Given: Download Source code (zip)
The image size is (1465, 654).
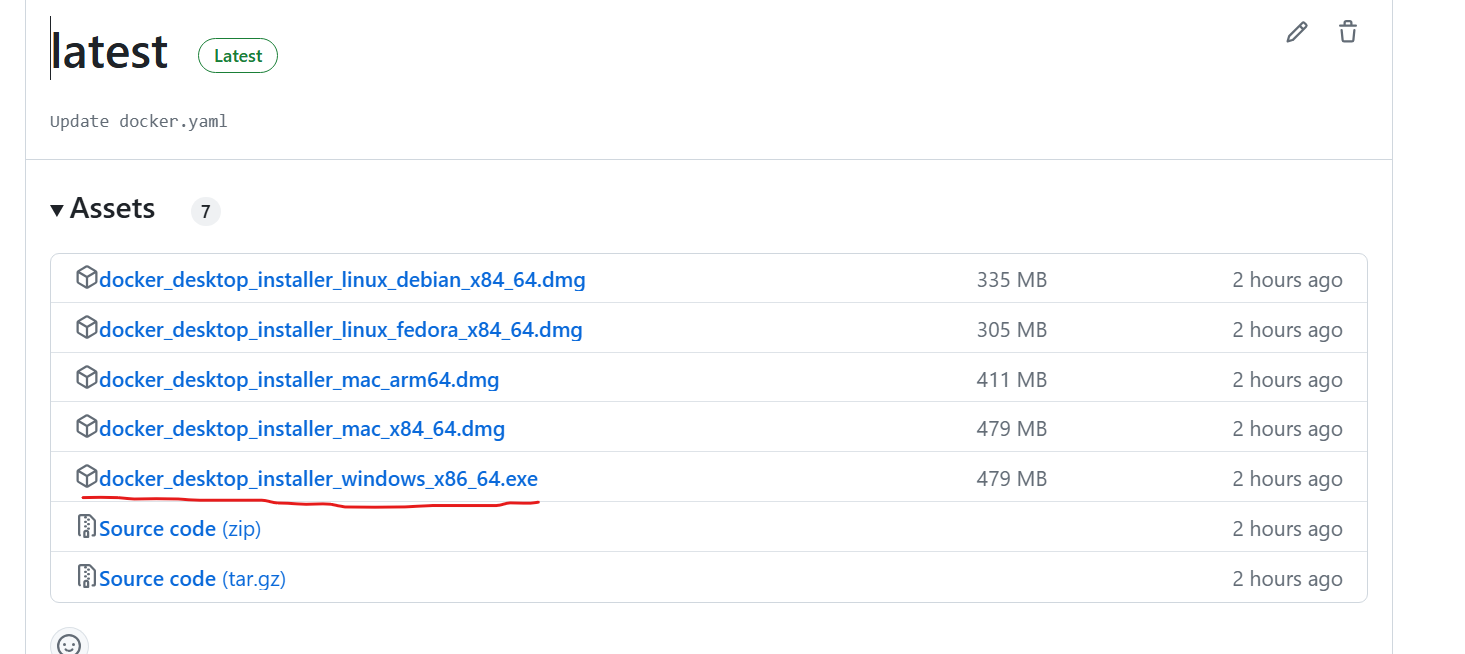Looking at the screenshot, I should coord(180,529).
